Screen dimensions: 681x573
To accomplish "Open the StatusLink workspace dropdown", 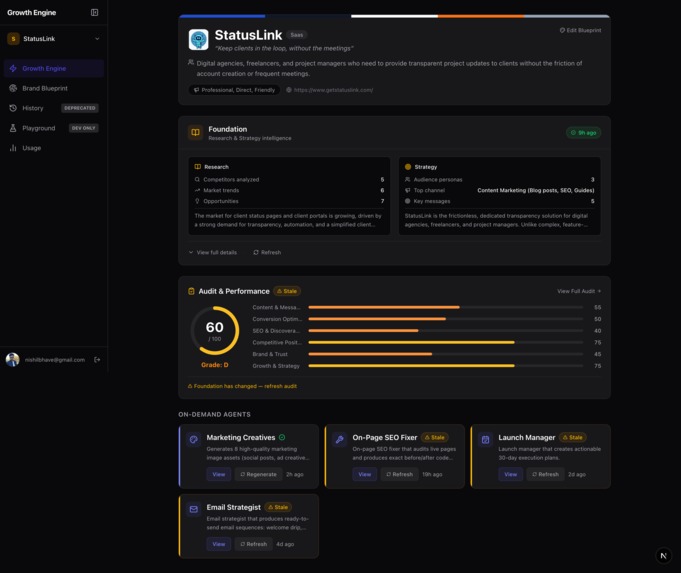I will (54, 39).
